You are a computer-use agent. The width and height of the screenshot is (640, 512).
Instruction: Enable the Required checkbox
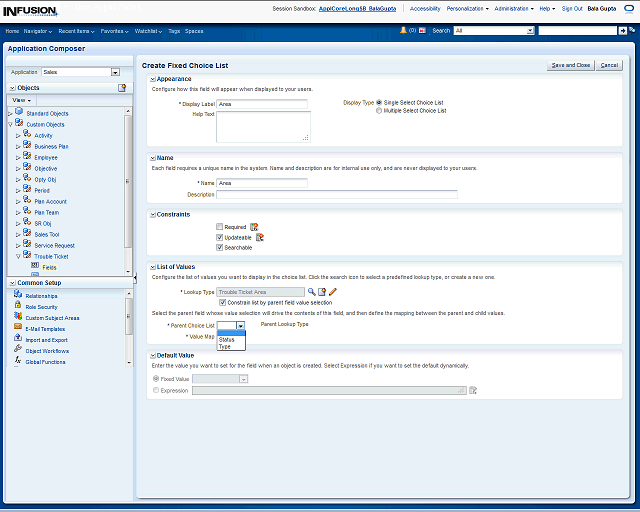tap(220, 227)
